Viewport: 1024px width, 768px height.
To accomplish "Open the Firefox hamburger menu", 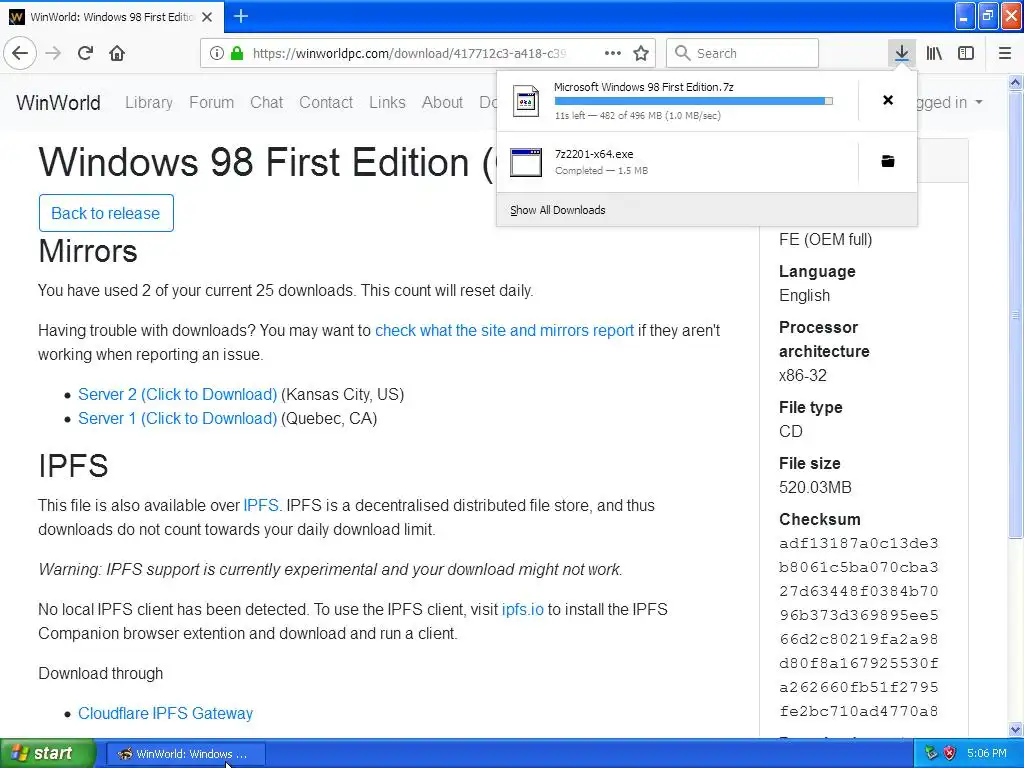I will click(1005, 53).
